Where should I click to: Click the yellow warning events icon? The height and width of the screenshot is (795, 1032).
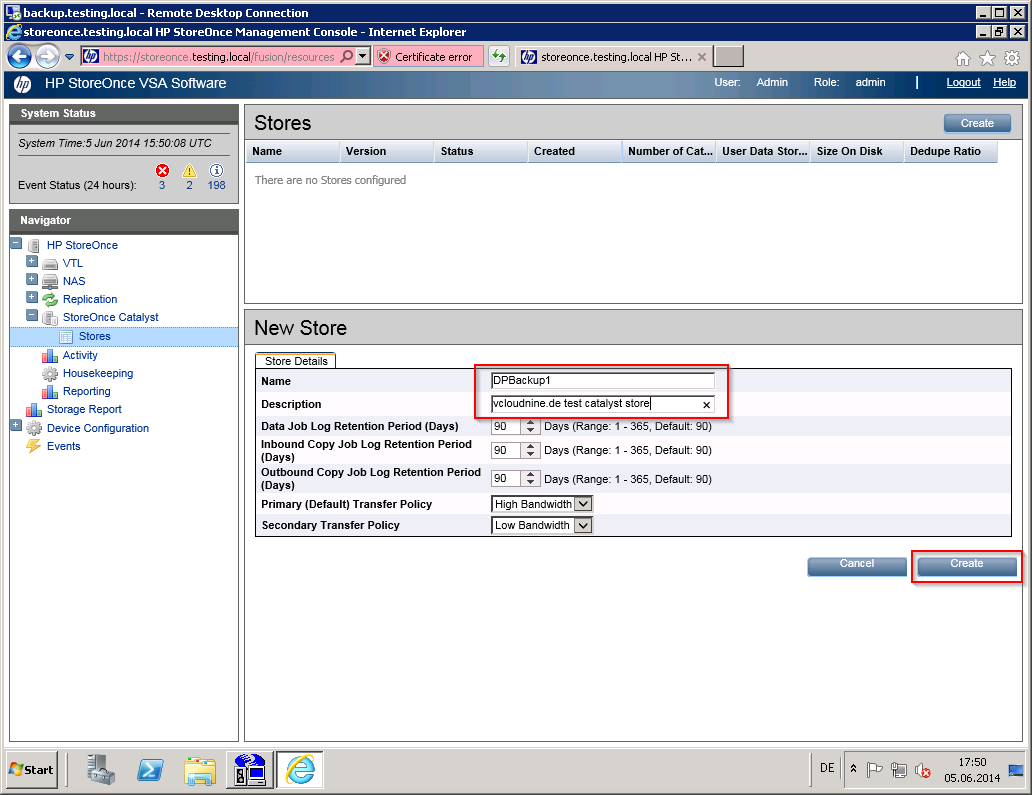pyautogui.click(x=190, y=171)
